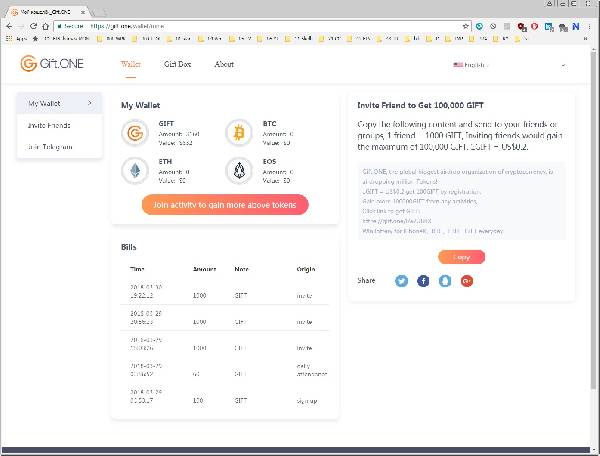Click the browser home icon
Screen dimensions: 600x456
point(46,26)
